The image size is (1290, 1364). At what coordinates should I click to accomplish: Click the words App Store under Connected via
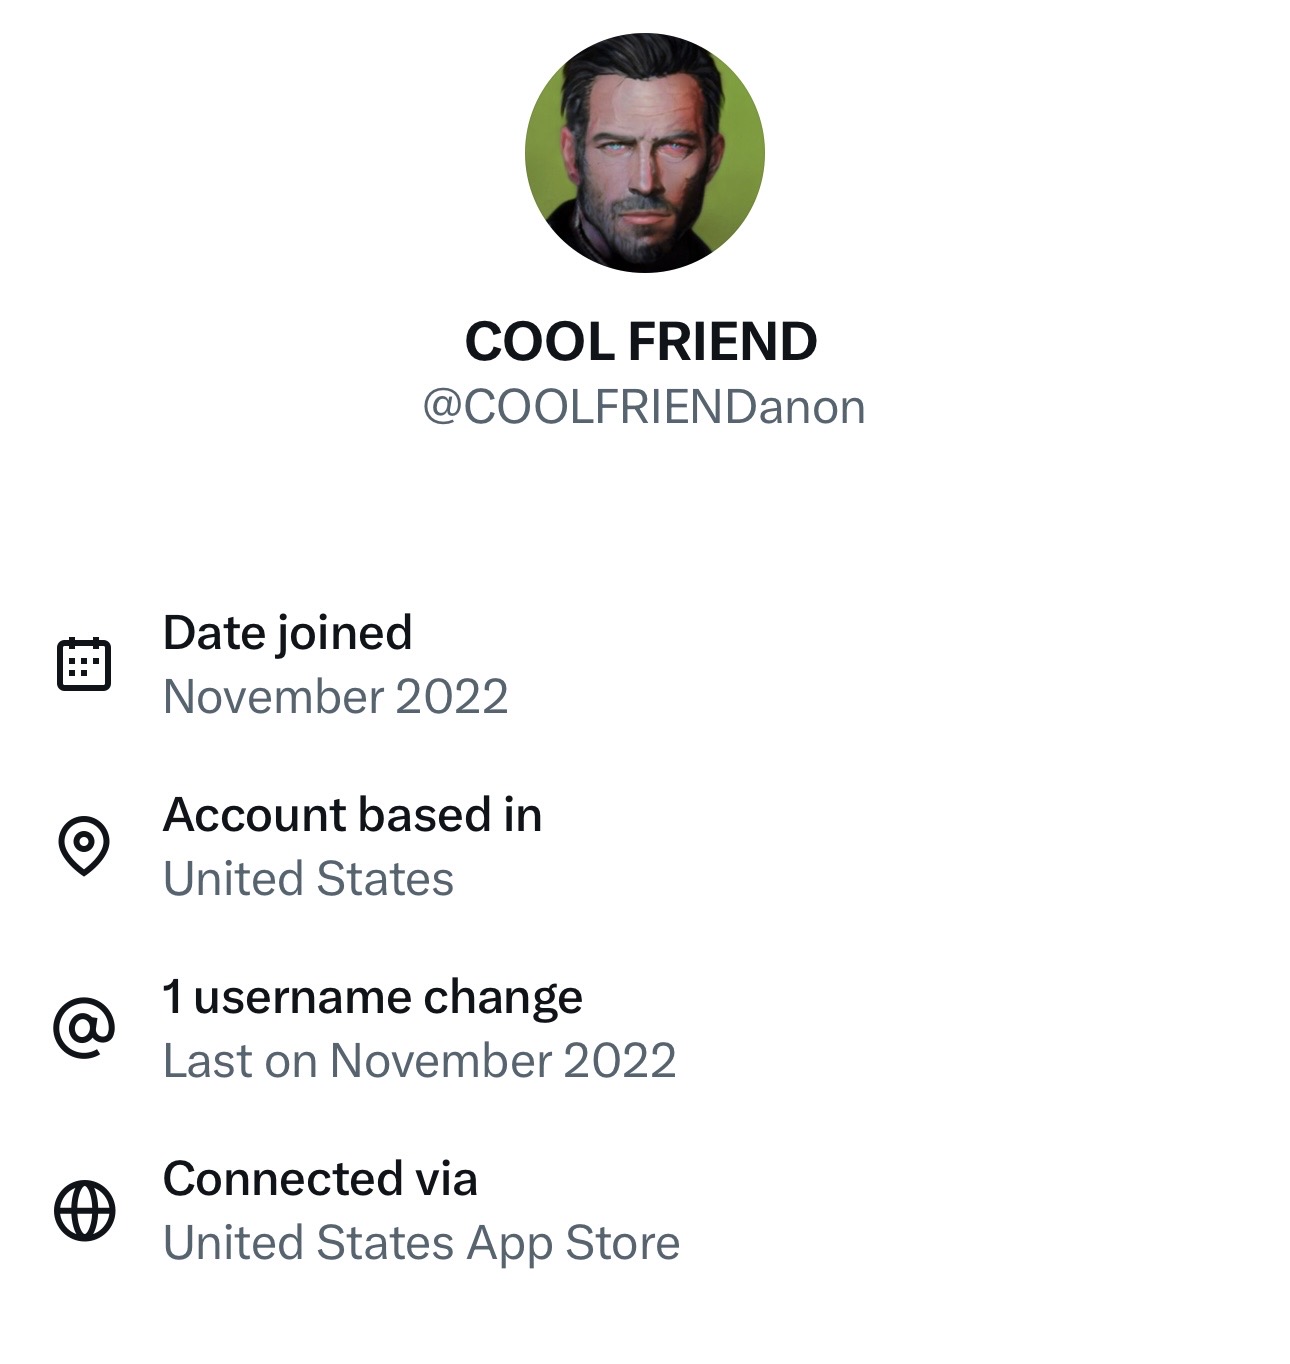pyautogui.click(x=573, y=1243)
